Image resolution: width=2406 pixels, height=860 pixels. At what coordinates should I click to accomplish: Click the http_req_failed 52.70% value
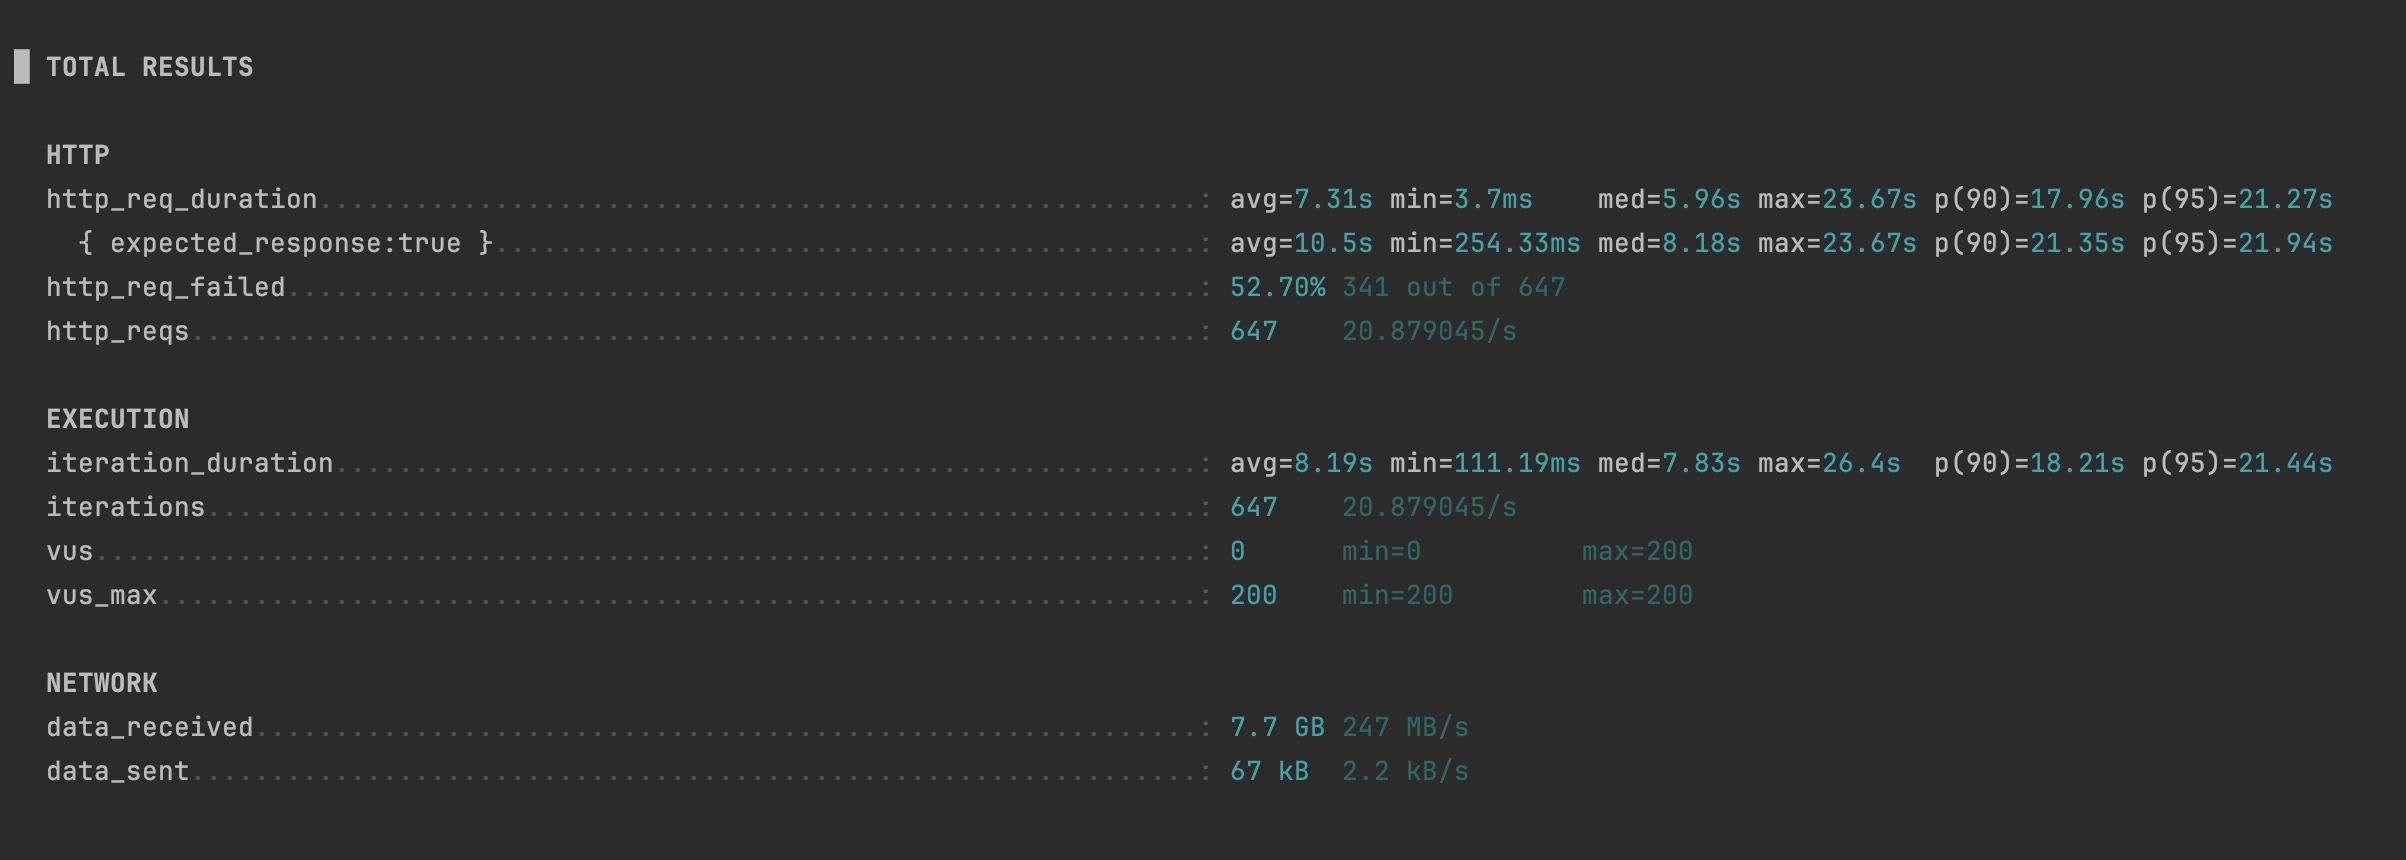point(1277,287)
